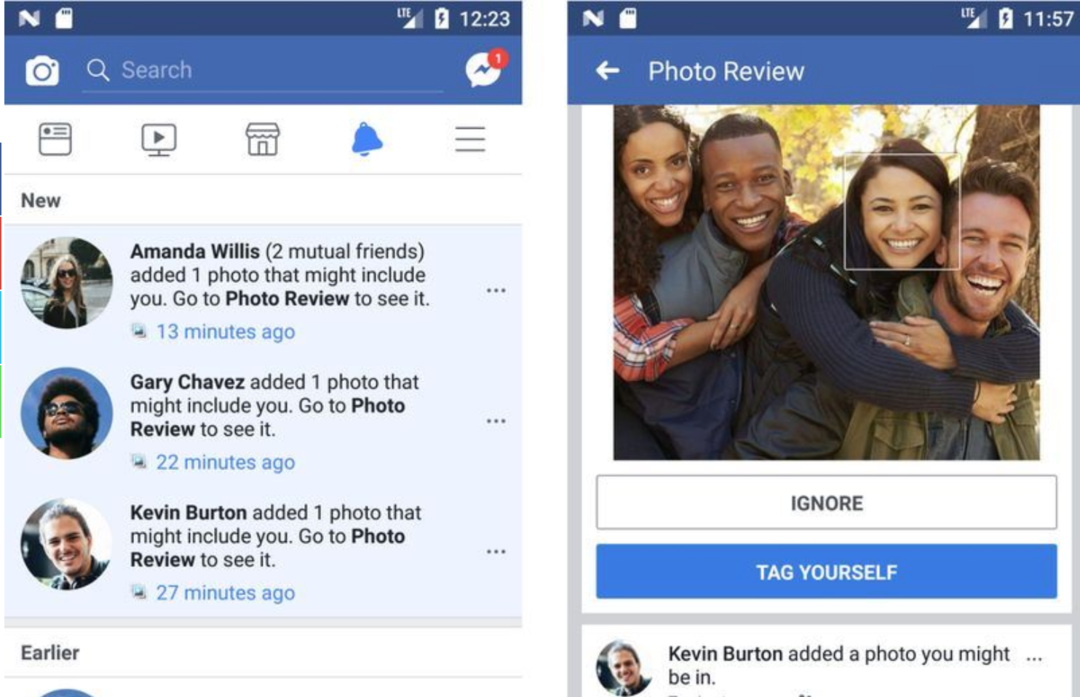Go back from Photo Review screen
The width and height of the screenshot is (1080, 697).
pyautogui.click(x=608, y=70)
